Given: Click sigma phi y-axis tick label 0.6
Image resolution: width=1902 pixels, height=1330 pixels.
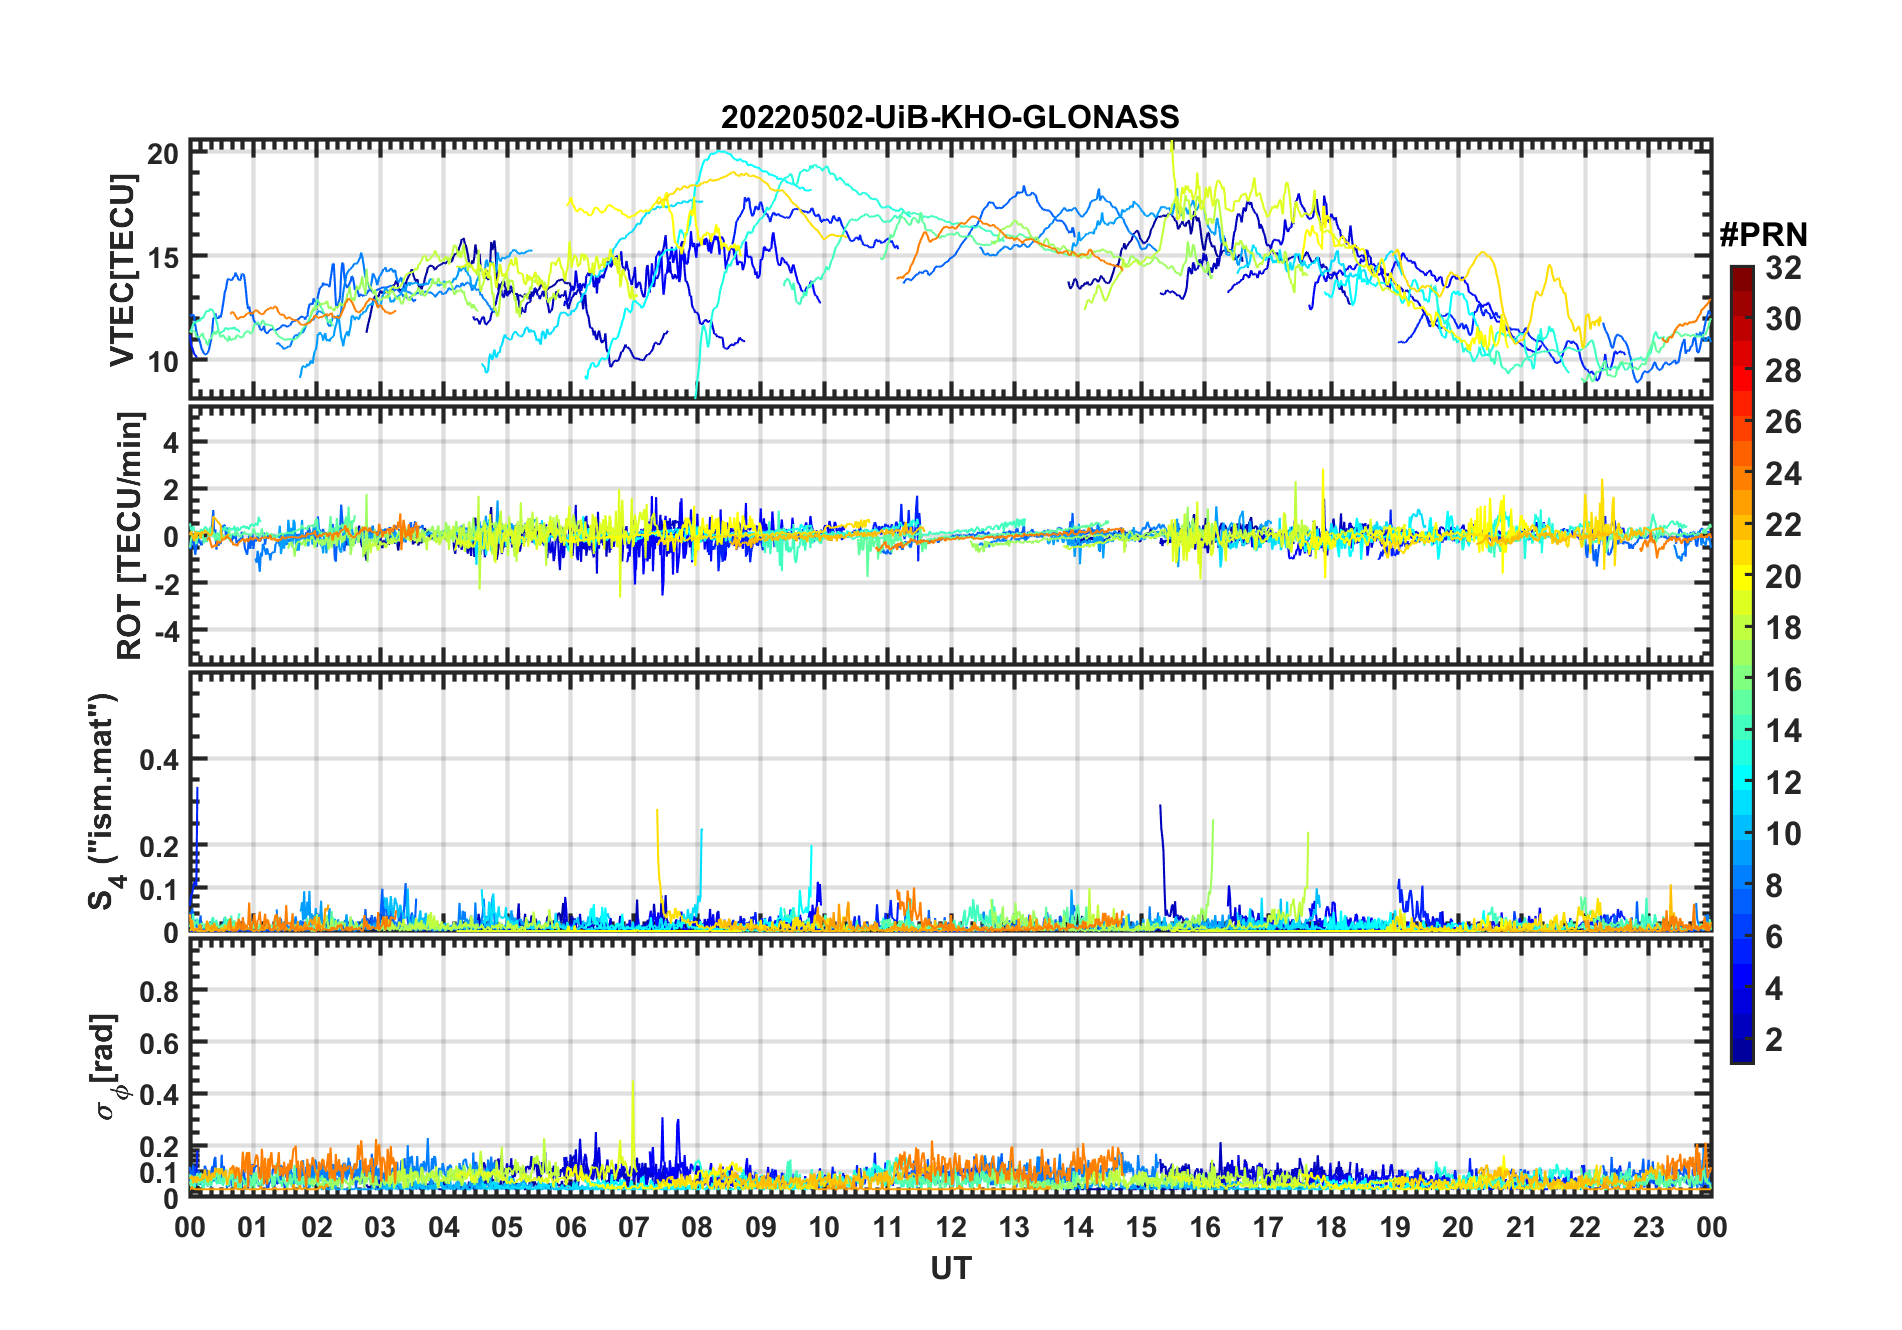Looking at the screenshot, I should click(x=159, y=1043).
